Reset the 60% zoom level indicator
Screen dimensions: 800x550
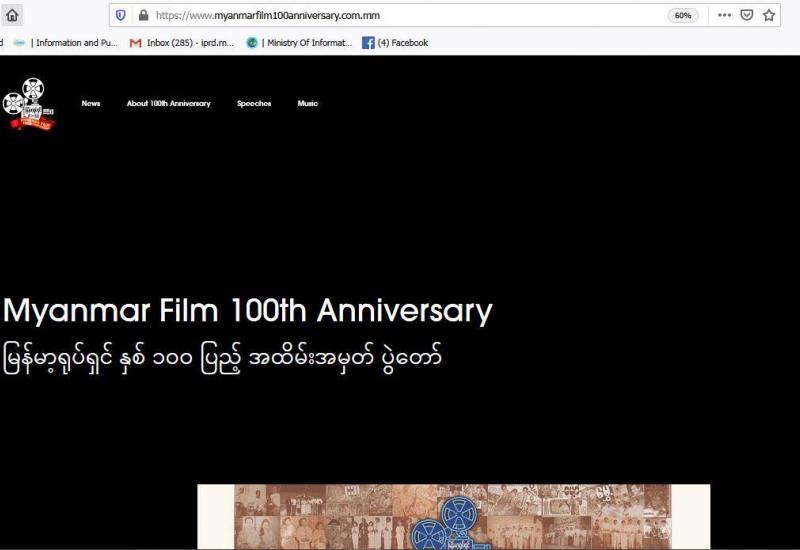(x=683, y=15)
